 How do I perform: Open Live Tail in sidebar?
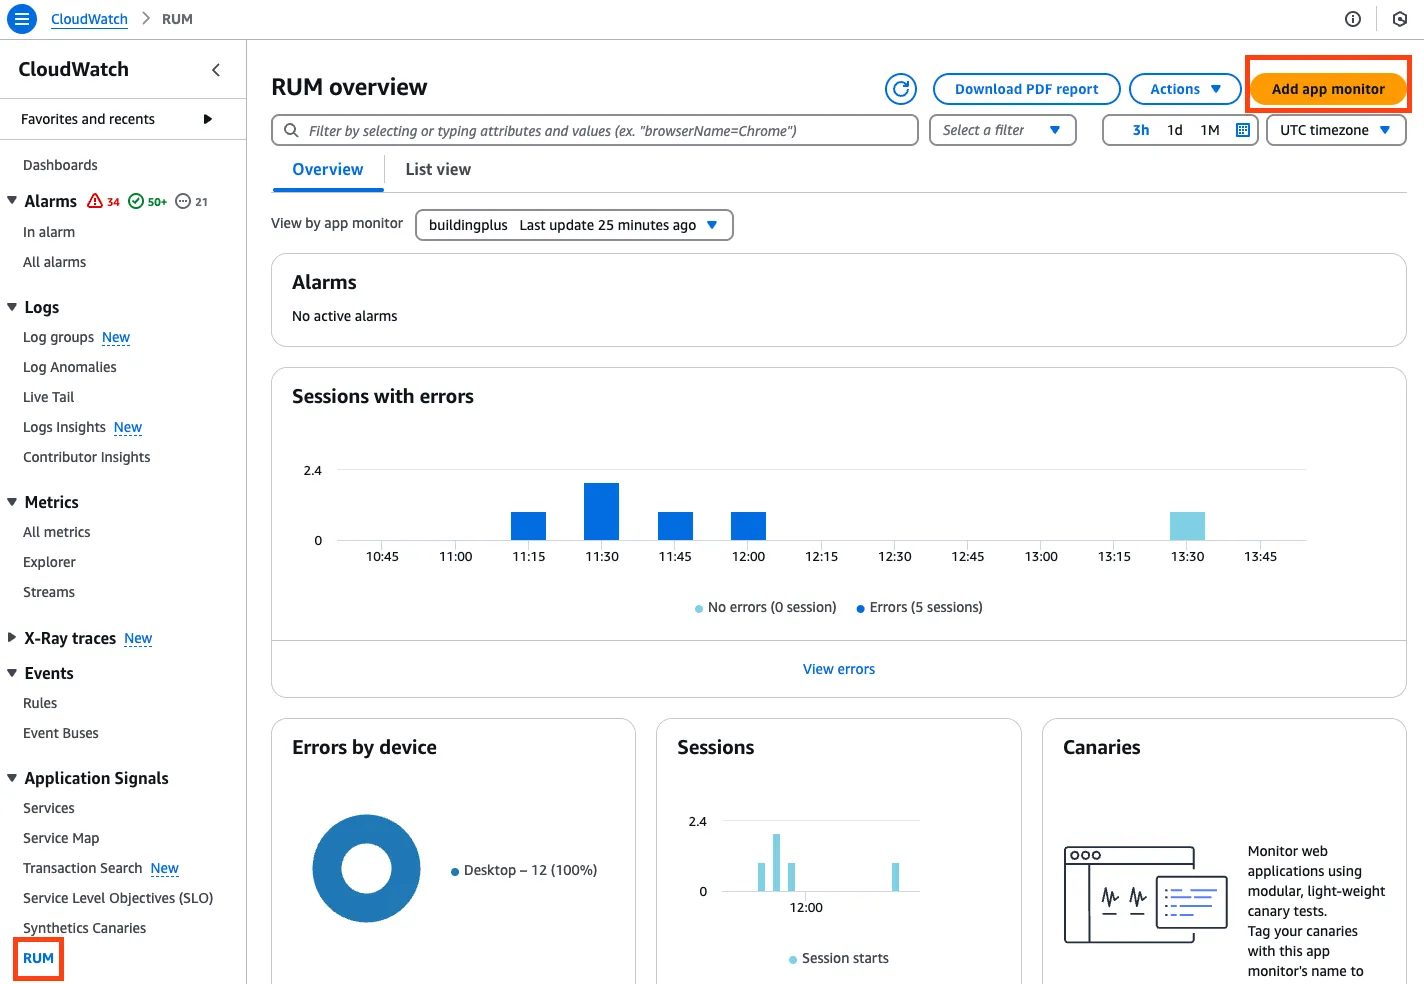(x=48, y=397)
